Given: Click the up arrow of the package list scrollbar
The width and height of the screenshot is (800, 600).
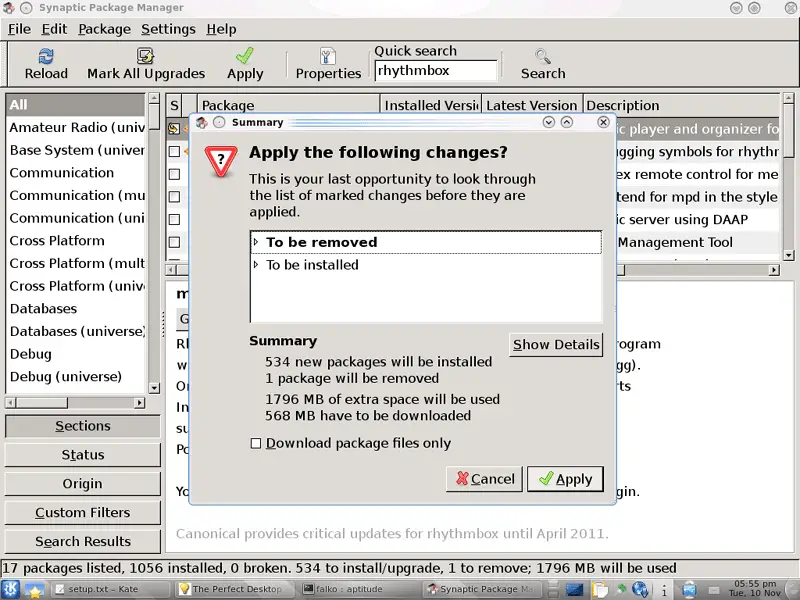Looking at the screenshot, I should pos(788,97).
